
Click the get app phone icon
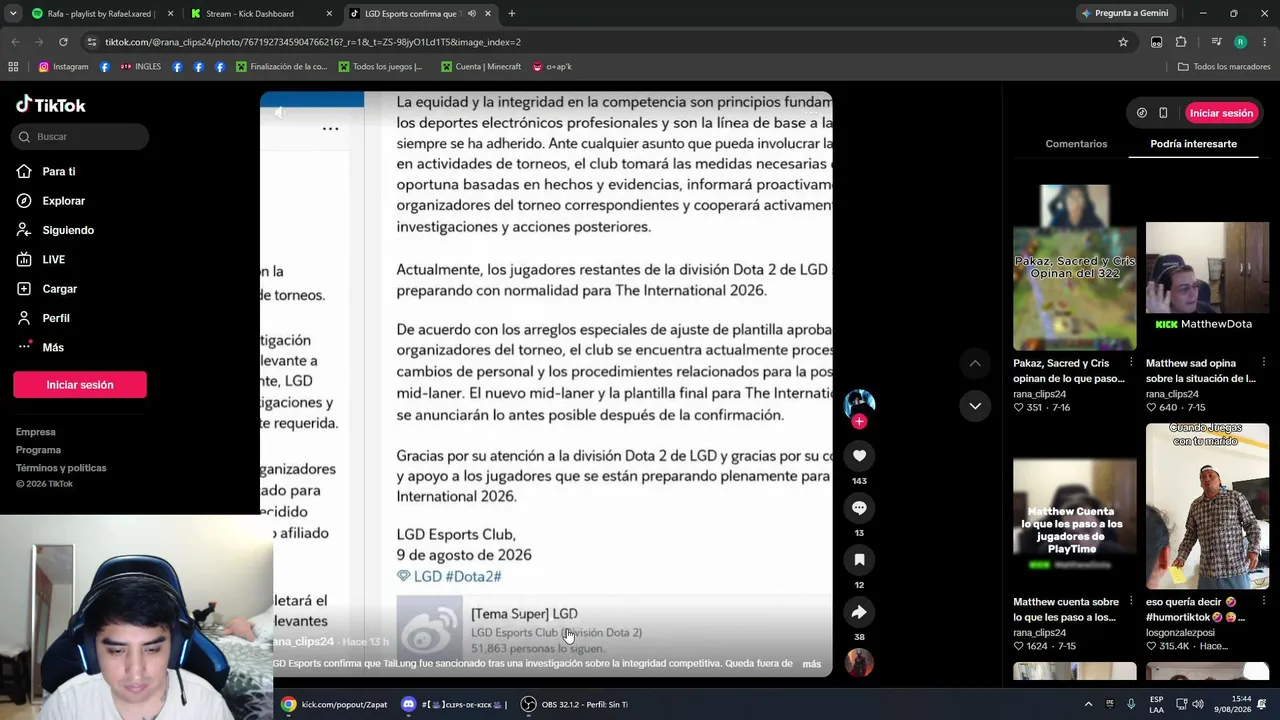[x=1163, y=113]
